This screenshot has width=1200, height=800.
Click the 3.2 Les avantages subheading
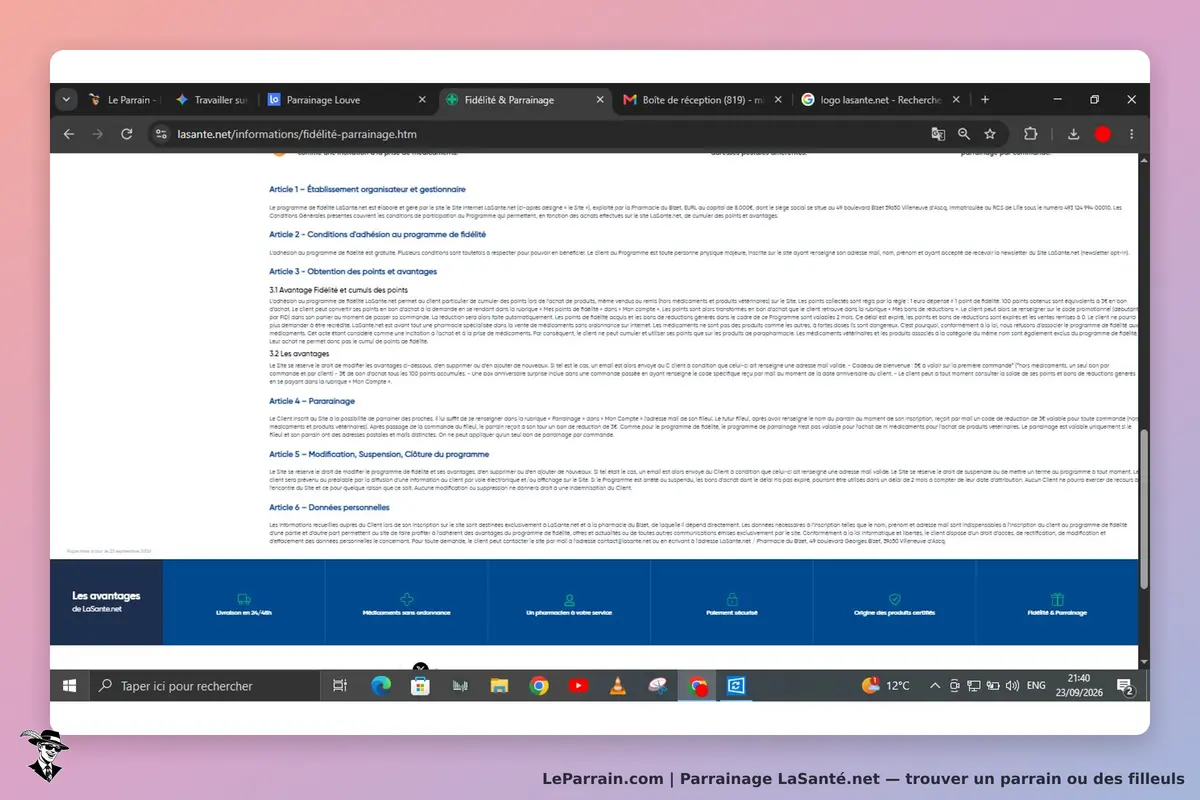pos(299,354)
